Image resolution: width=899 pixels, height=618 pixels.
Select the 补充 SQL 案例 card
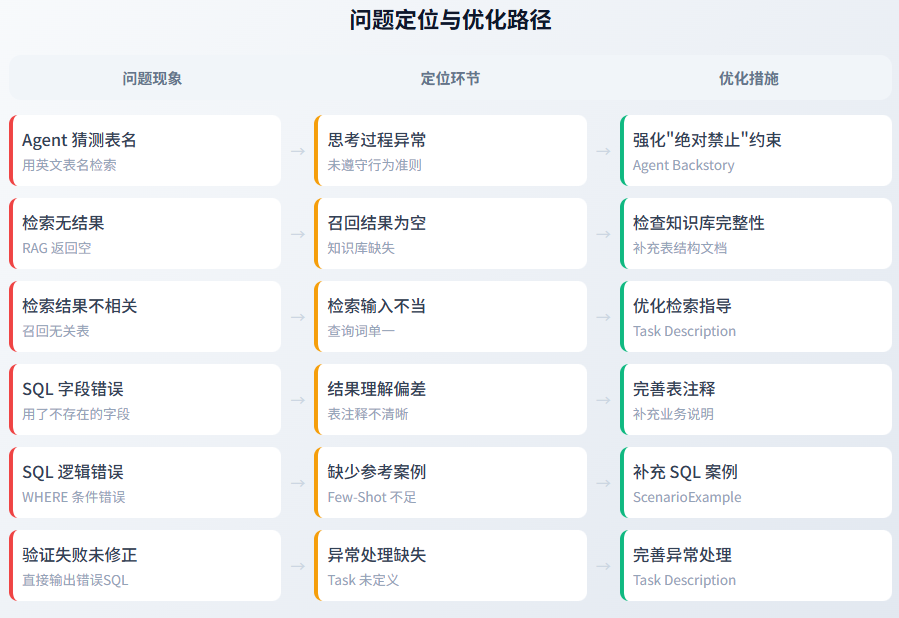(756, 483)
